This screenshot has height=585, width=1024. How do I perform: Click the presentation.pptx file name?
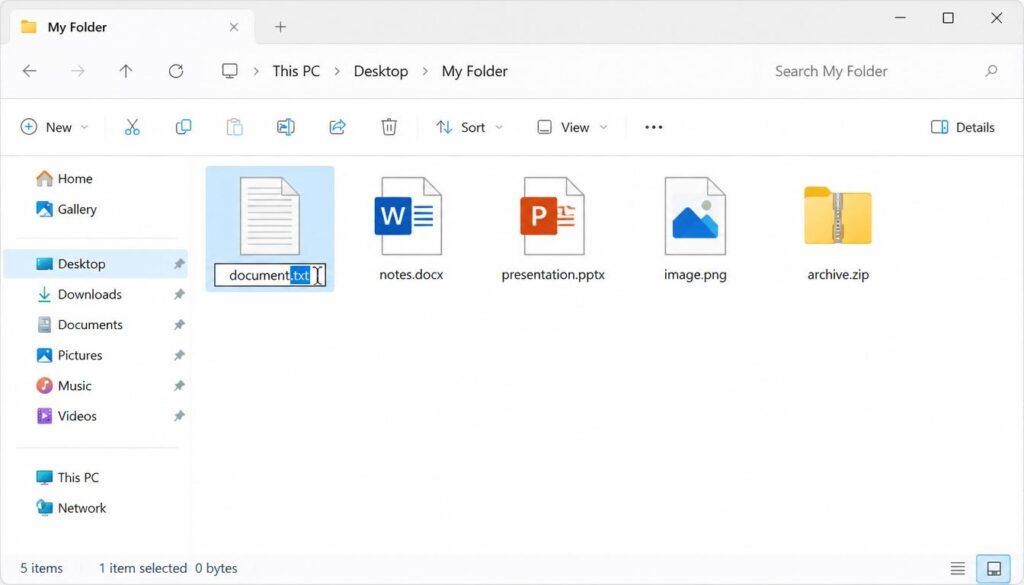pos(552,275)
